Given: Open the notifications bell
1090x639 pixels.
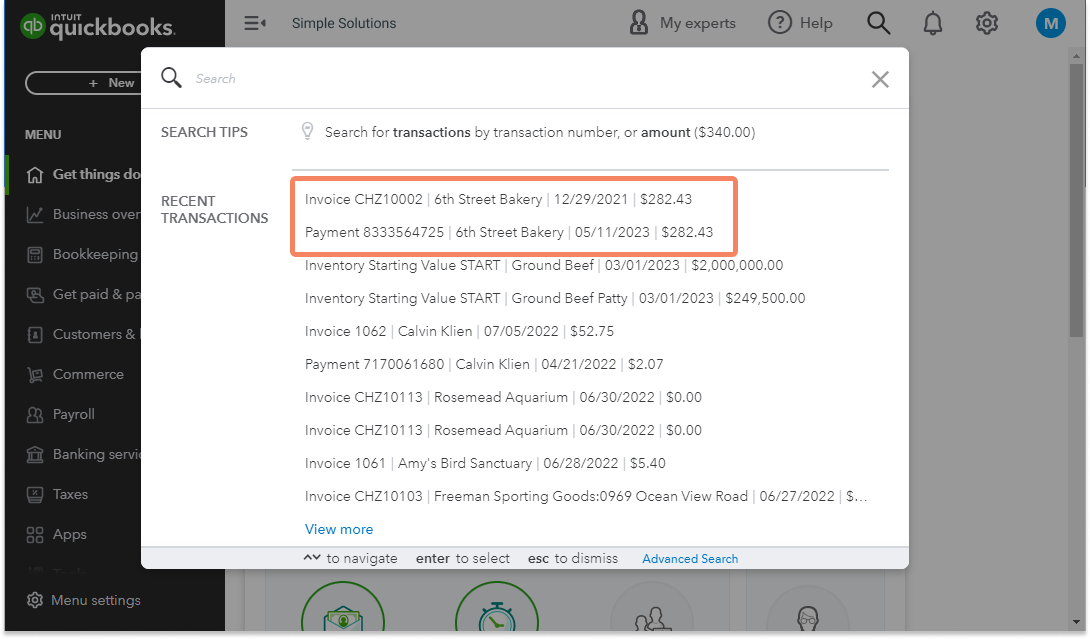Looking at the screenshot, I should pos(932,23).
